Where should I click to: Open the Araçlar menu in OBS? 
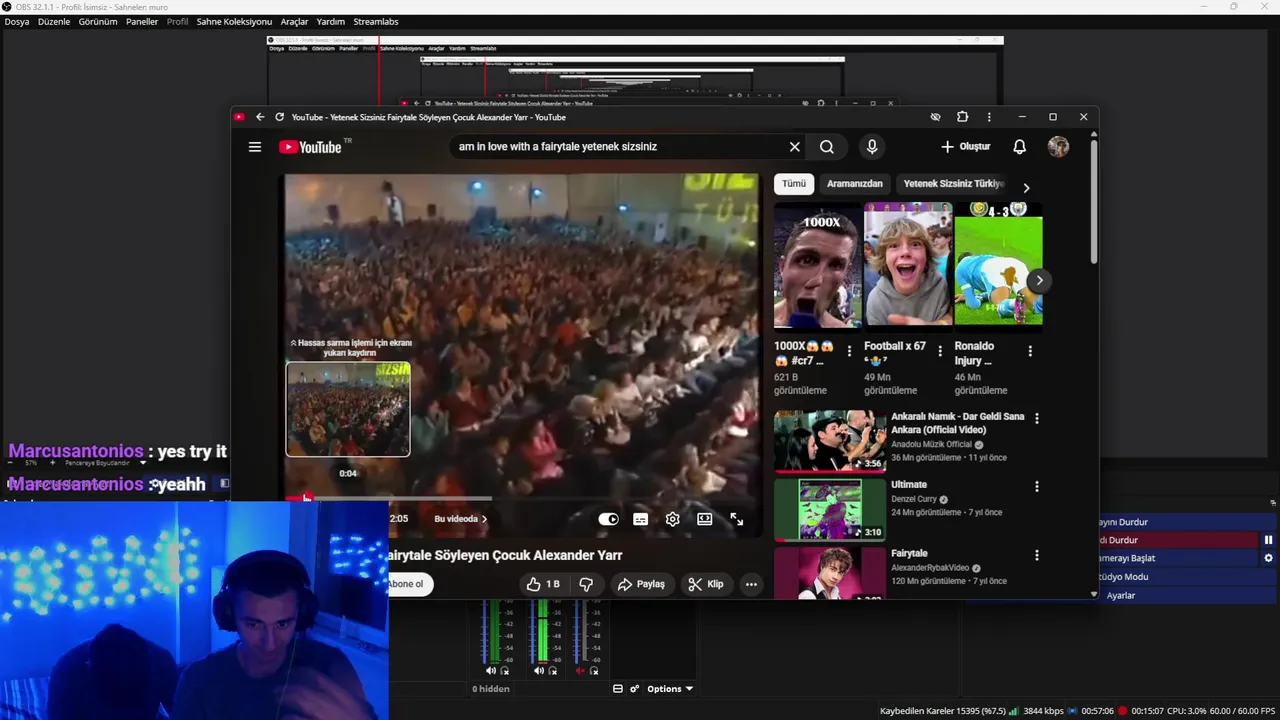tap(294, 22)
